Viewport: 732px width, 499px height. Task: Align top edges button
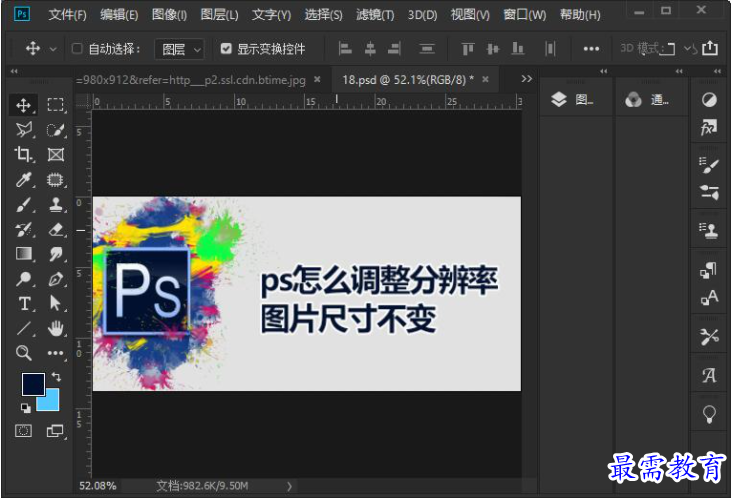tap(468, 49)
